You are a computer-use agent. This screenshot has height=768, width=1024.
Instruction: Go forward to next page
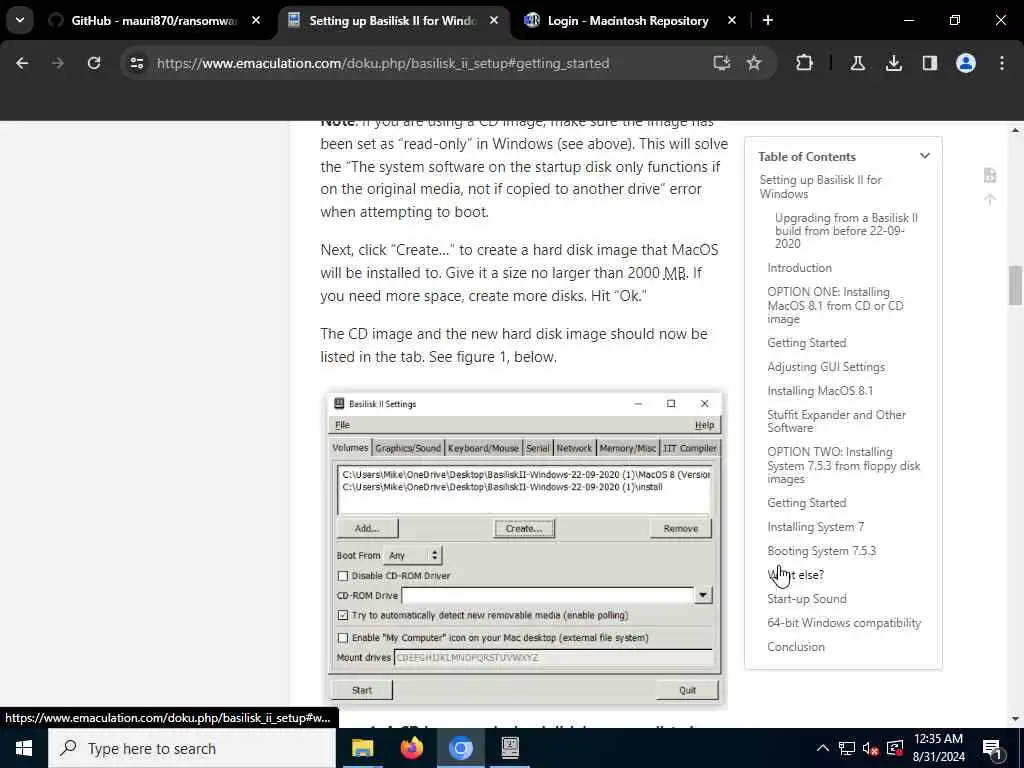58,63
